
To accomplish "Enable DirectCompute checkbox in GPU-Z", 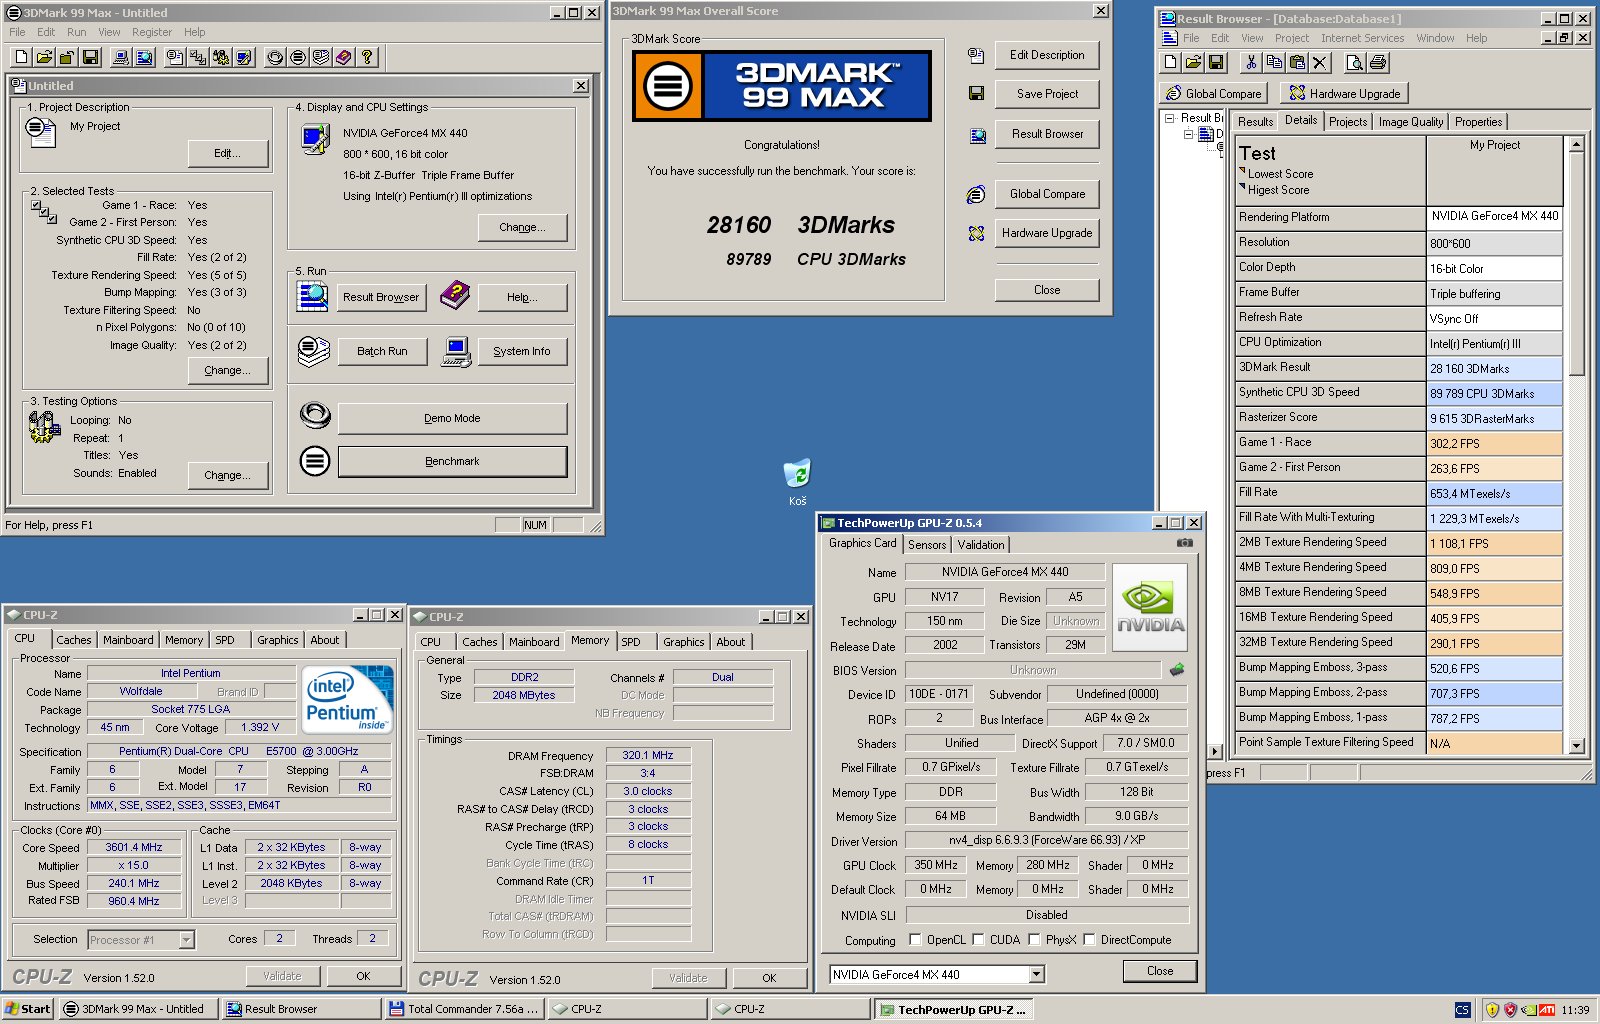I will [1089, 940].
